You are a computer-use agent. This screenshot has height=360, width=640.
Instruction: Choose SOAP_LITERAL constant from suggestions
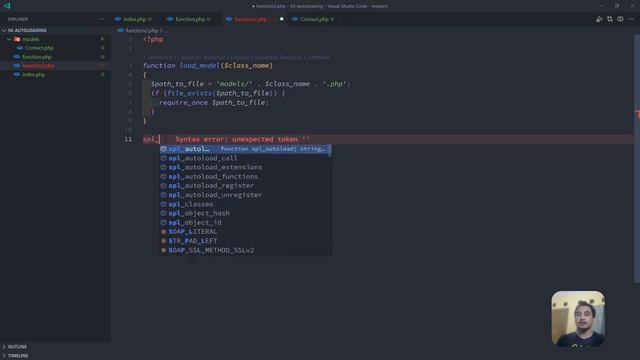tap(245, 231)
